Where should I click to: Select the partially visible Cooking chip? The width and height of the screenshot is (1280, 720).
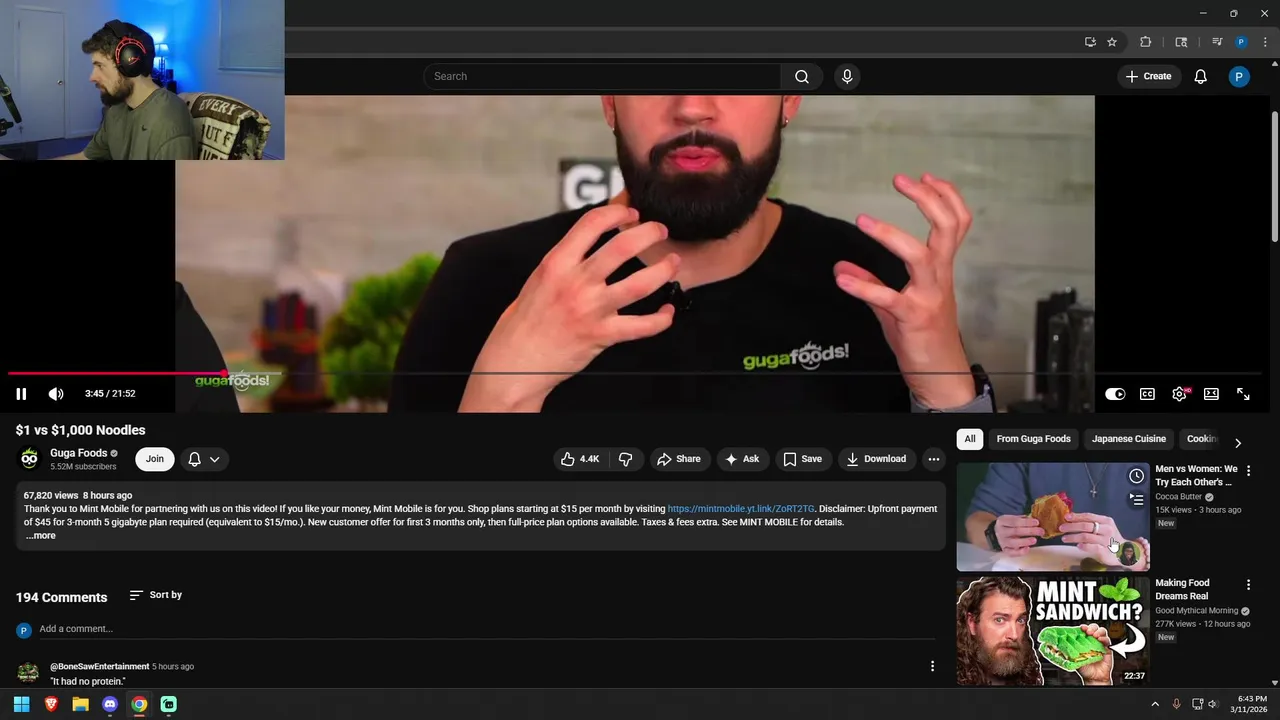tap(1201, 439)
